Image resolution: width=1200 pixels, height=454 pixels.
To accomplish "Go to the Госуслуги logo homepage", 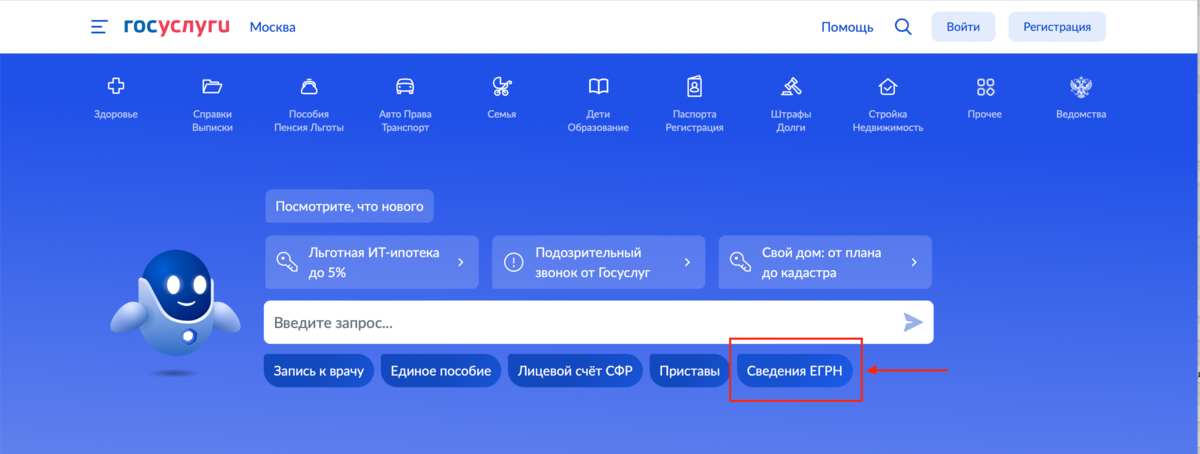I will pyautogui.click(x=176, y=26).
